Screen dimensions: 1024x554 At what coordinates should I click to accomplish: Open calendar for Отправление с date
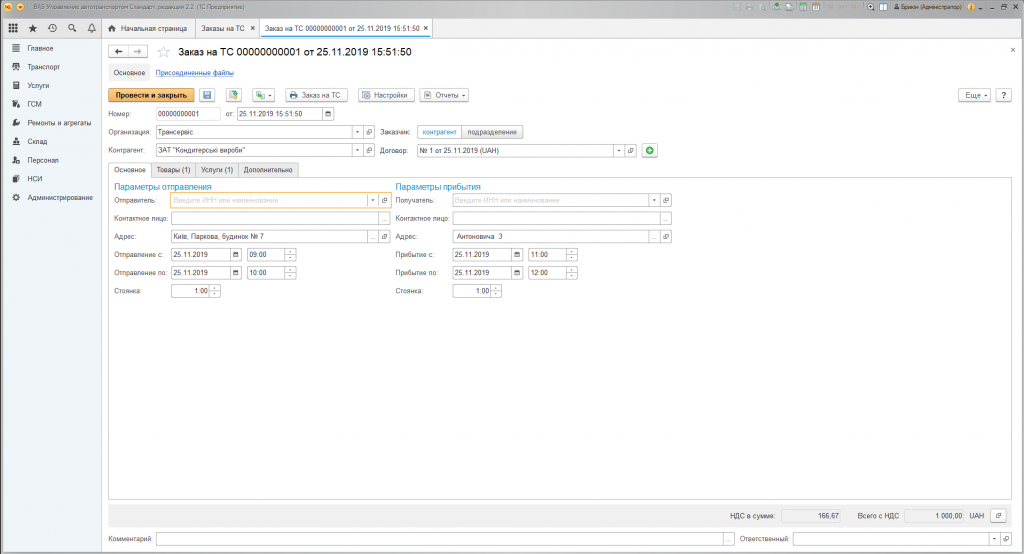point(236,255)
